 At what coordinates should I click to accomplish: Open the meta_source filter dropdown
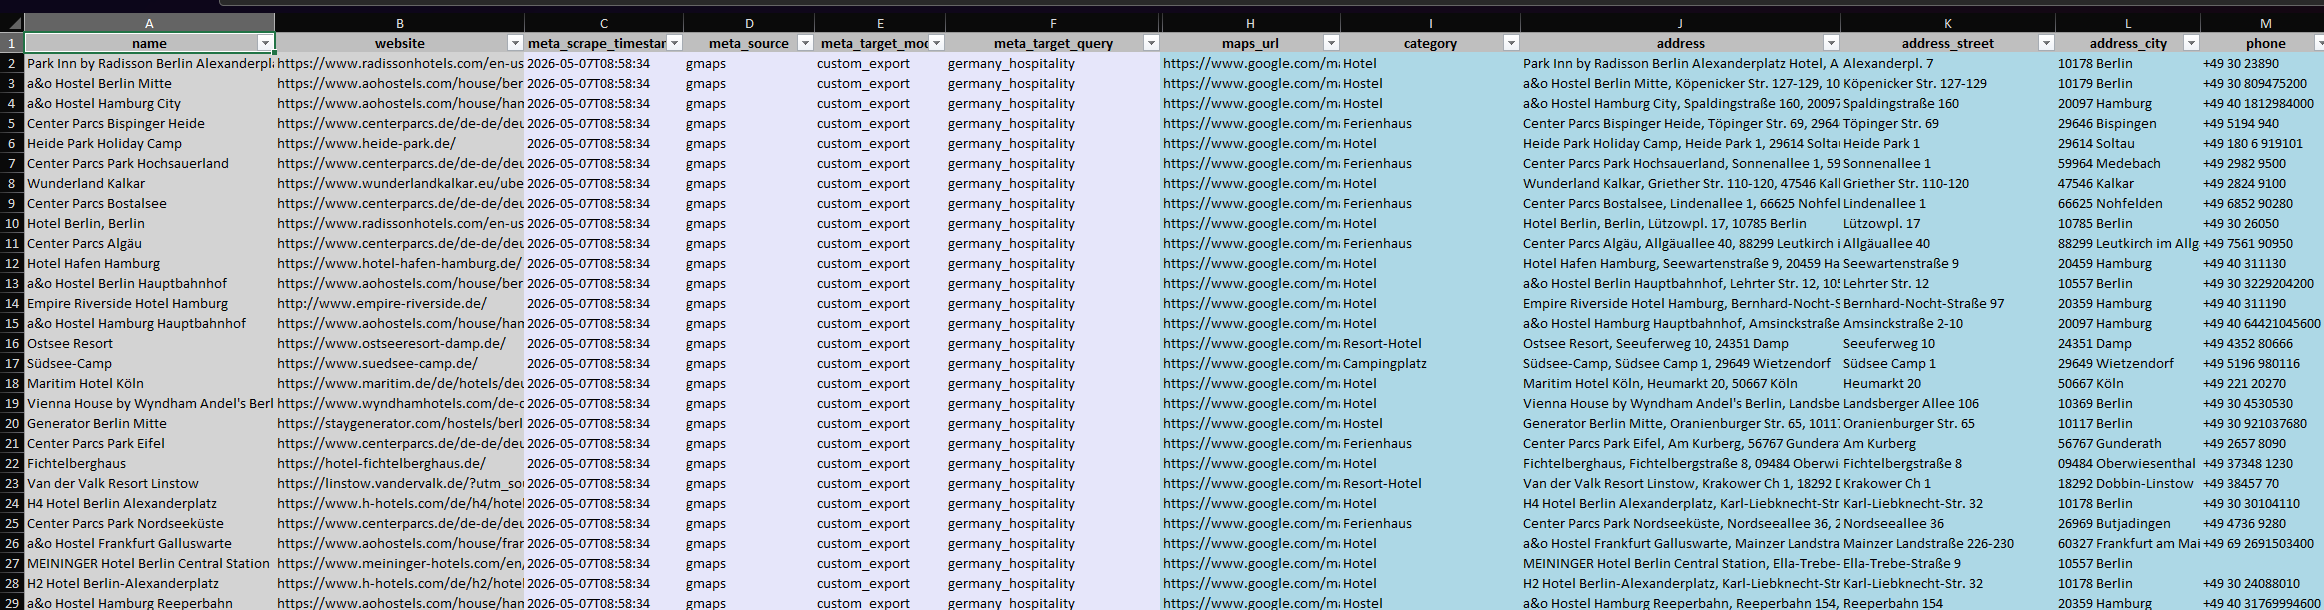coord(806,43)
